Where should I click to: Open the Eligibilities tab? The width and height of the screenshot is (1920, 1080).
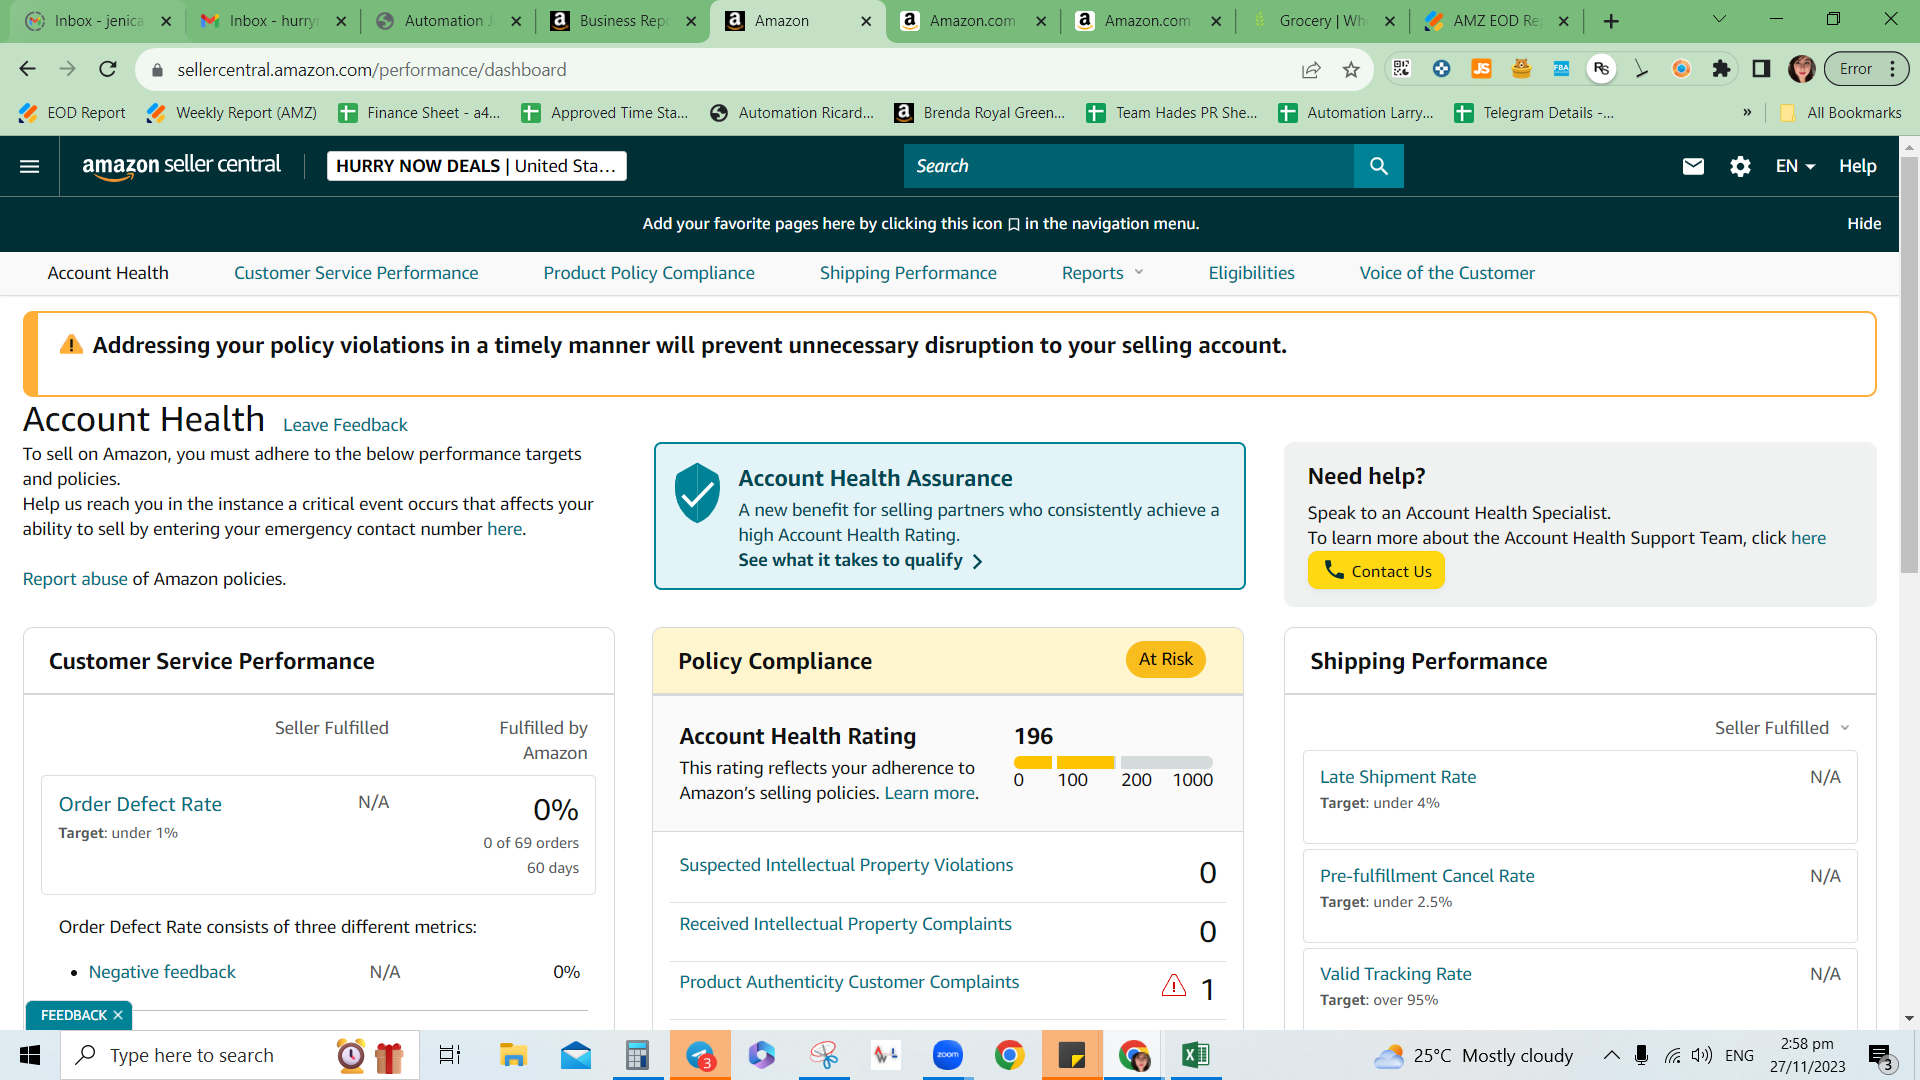pos(1251,273)
